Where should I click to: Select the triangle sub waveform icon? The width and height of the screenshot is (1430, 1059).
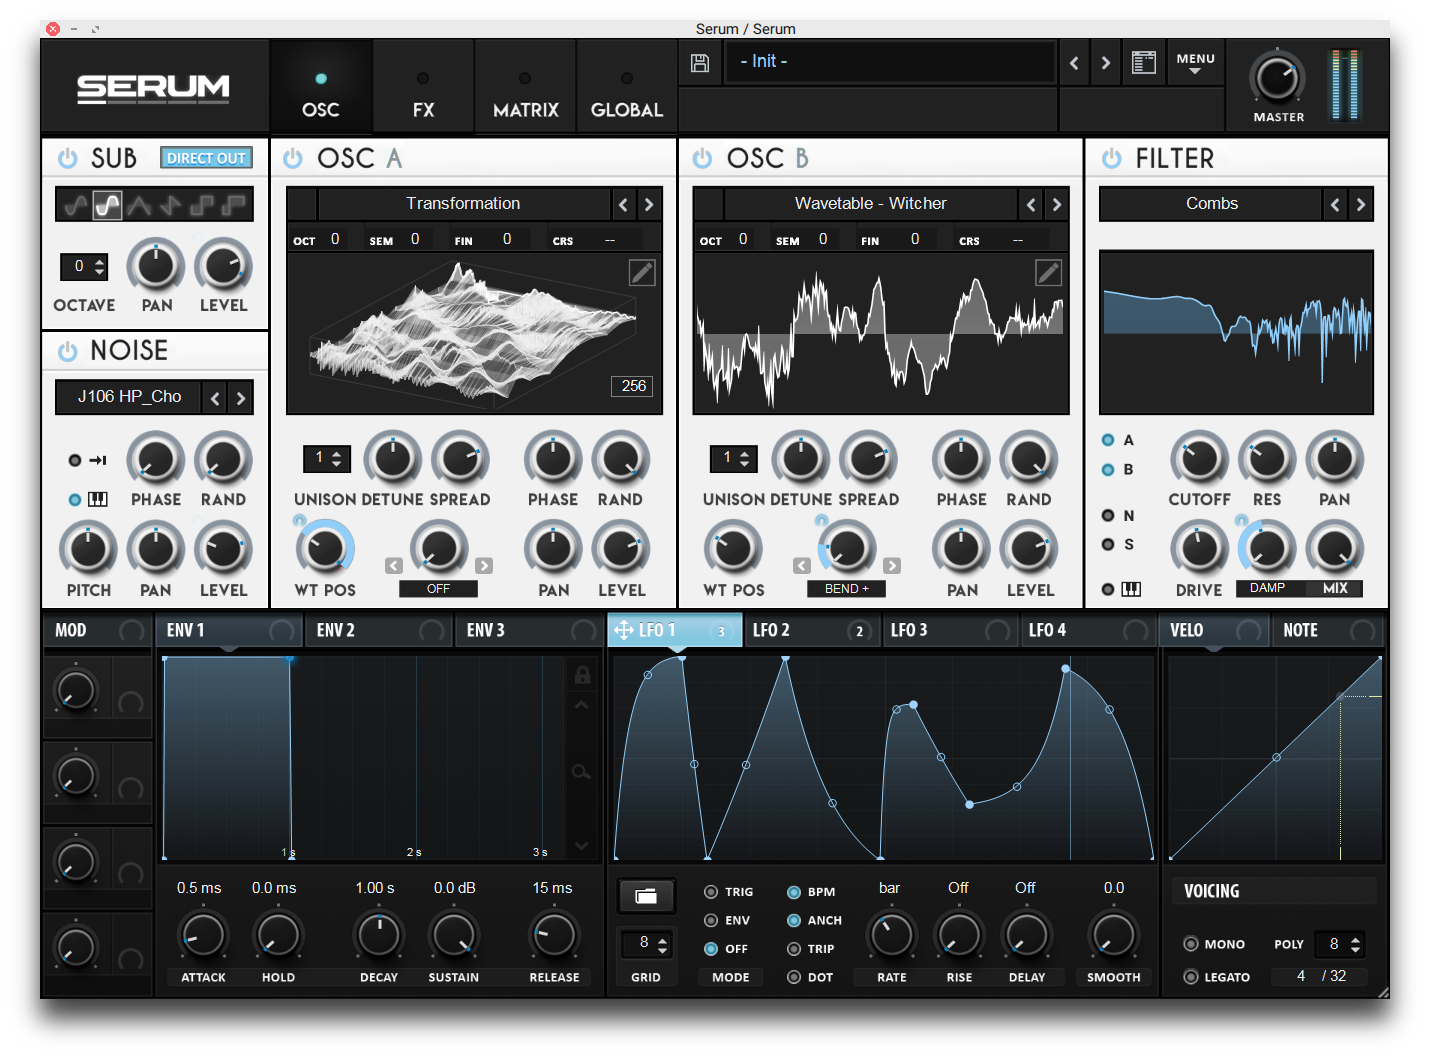coord(138,205)
